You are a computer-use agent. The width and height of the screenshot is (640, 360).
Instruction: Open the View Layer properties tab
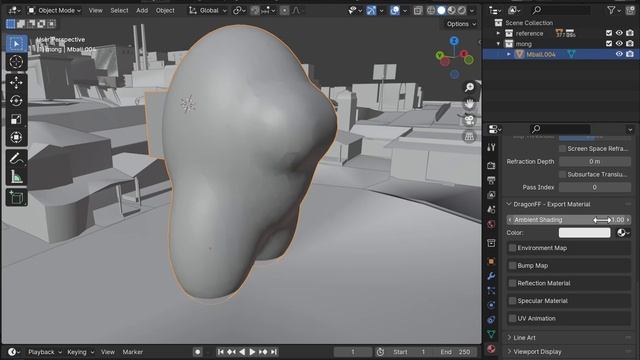pos(491,195)
